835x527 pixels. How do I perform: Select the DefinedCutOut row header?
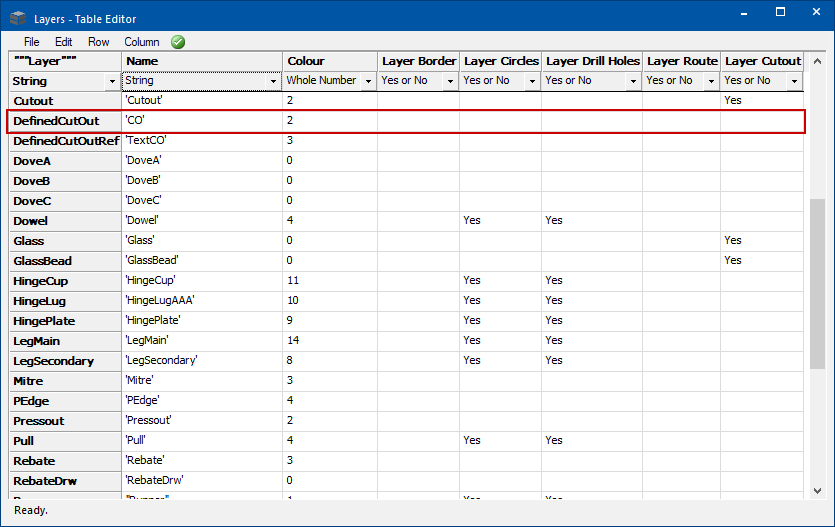[64, 121]
